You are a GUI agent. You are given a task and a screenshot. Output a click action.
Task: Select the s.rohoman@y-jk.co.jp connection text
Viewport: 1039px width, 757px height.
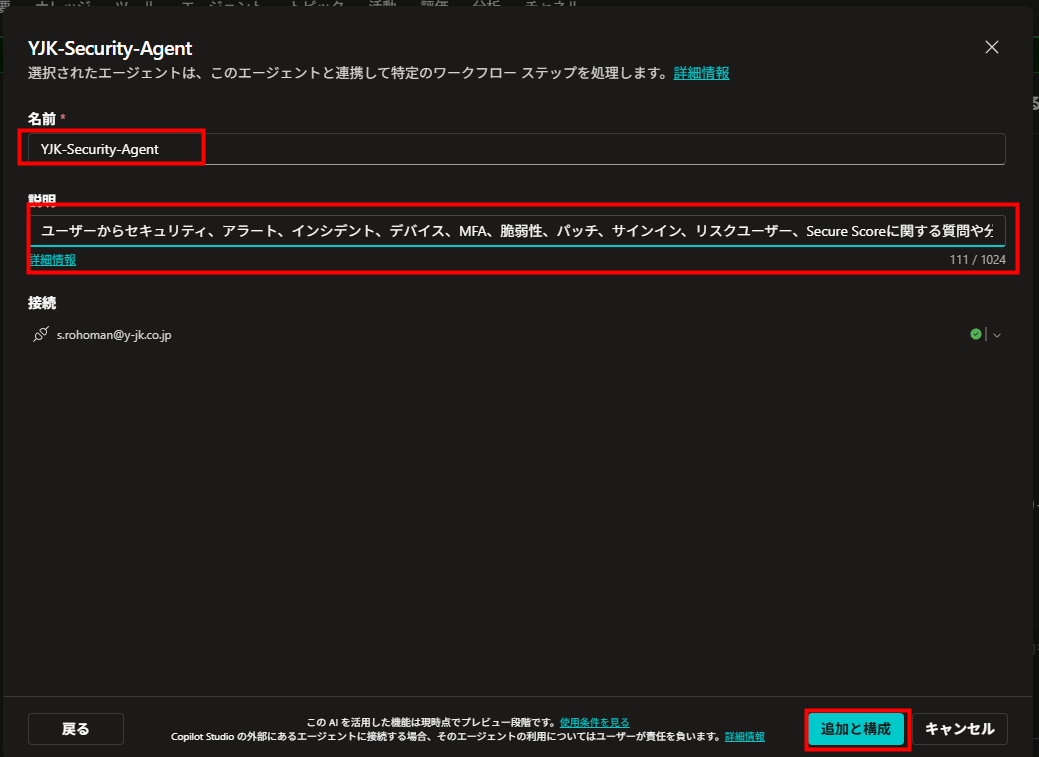pyautogui.click(x=114, y=335)
